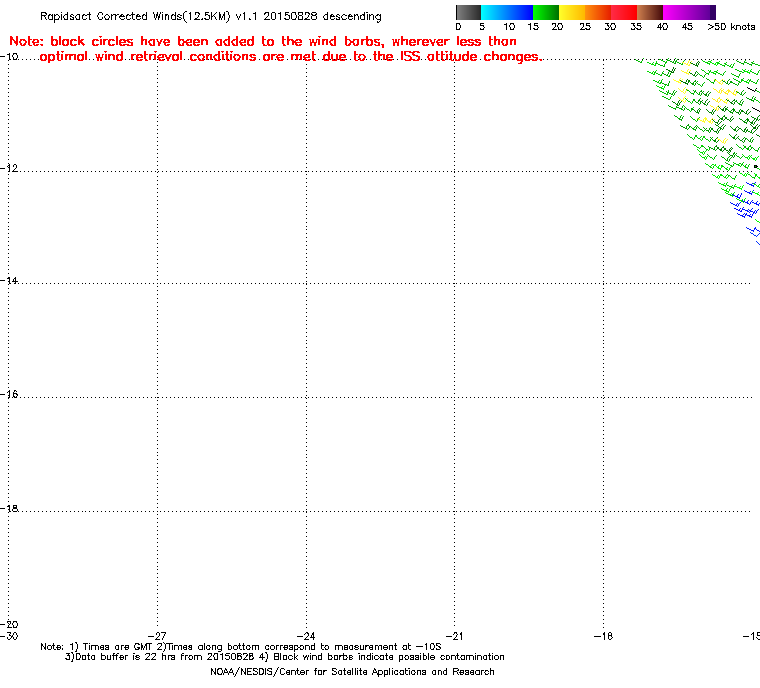This screenshot has height=688, width=760.
Task: Click the magenta 40-45 knots color segment
Action: pyautogui.click(x=676, y=12)
